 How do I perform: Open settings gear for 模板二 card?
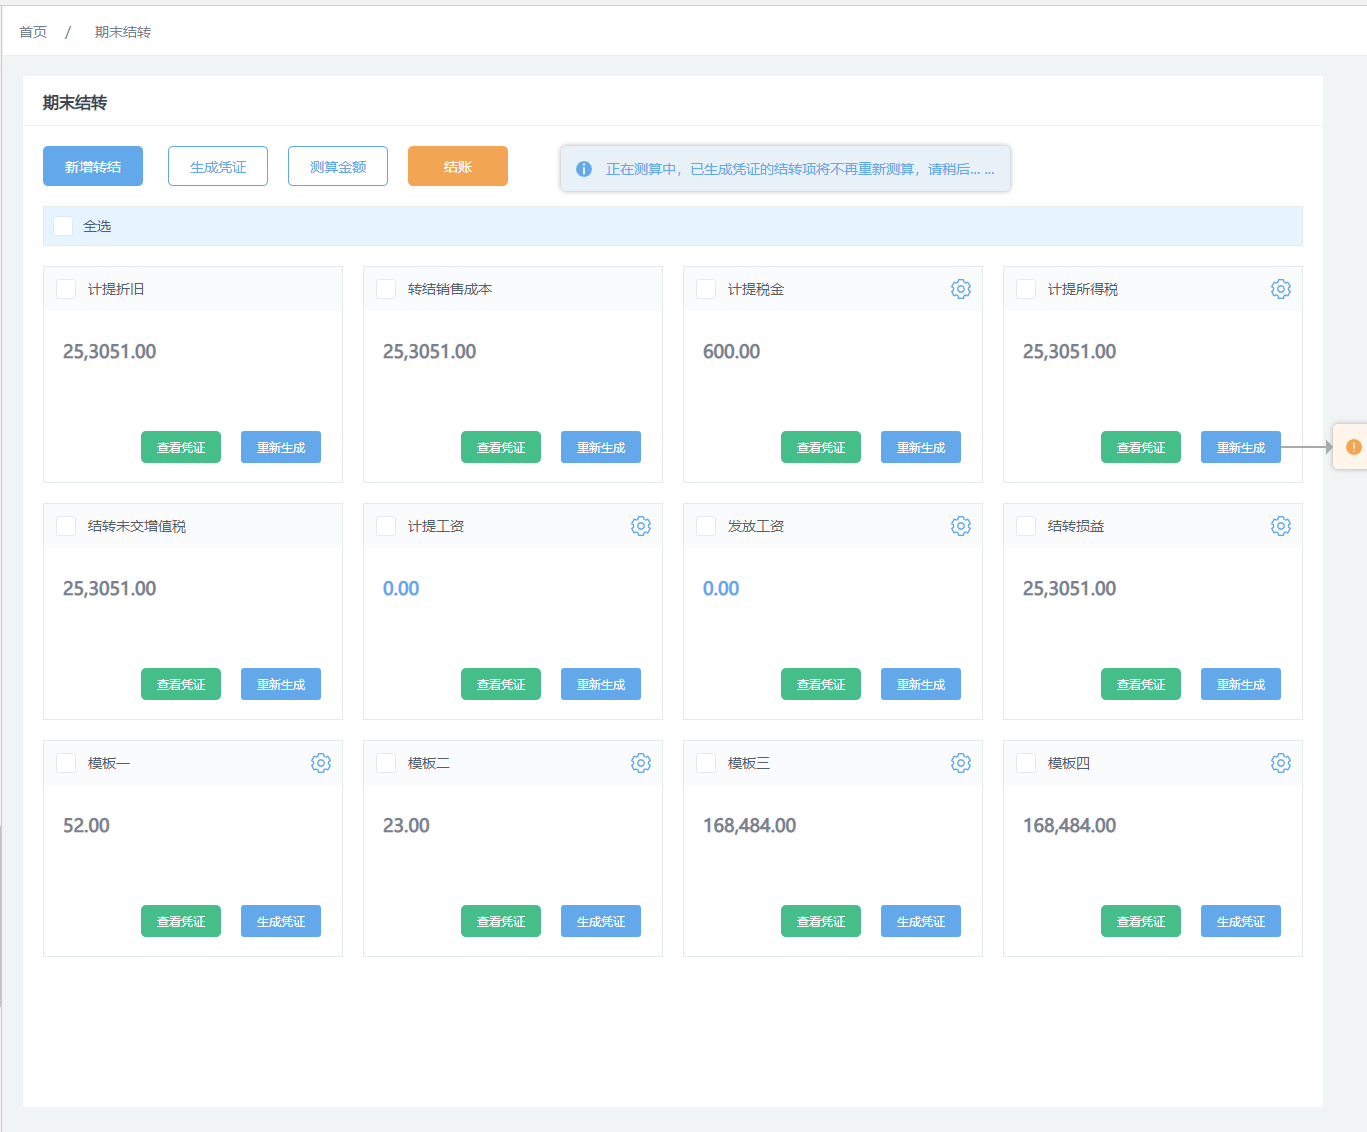coord(641,763)
